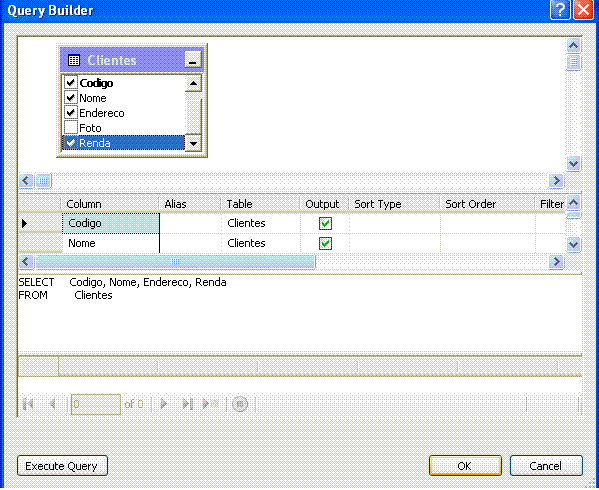Click the grid pane horizontal scrollbar thumb
Viewport: 599px width, 490px height.
coord(175,262)
